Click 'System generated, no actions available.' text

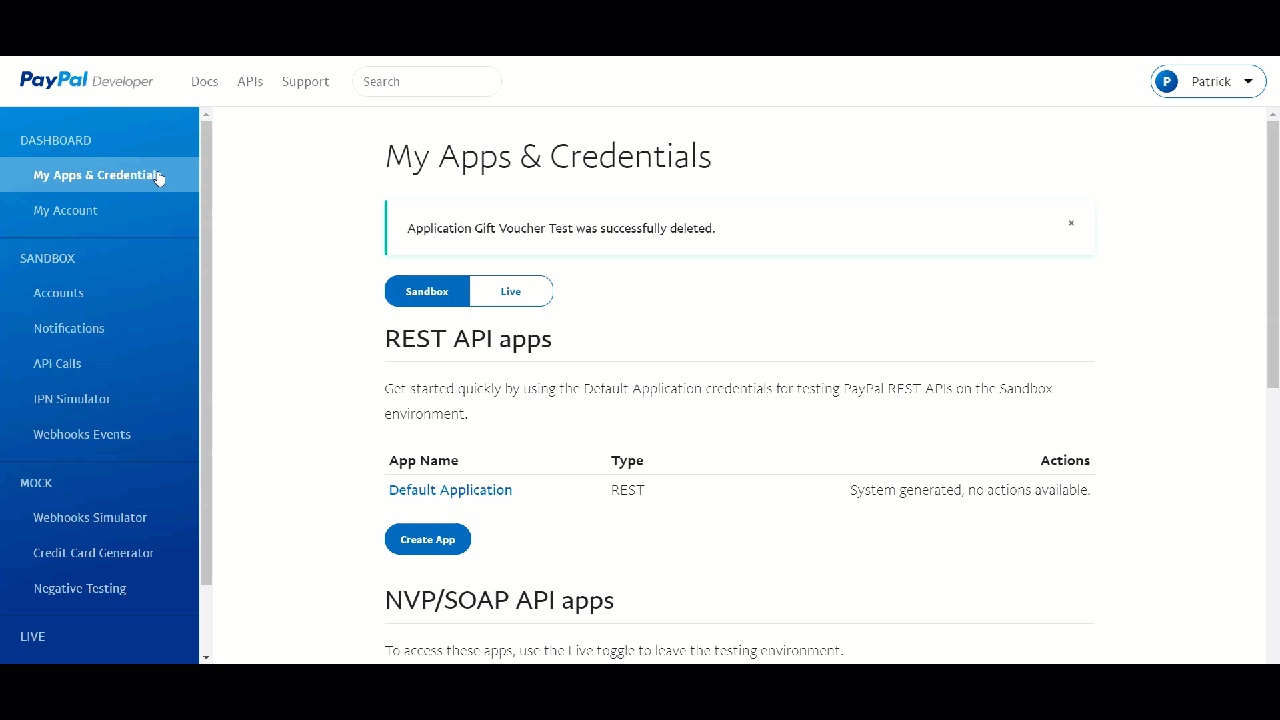pos(970,490)
